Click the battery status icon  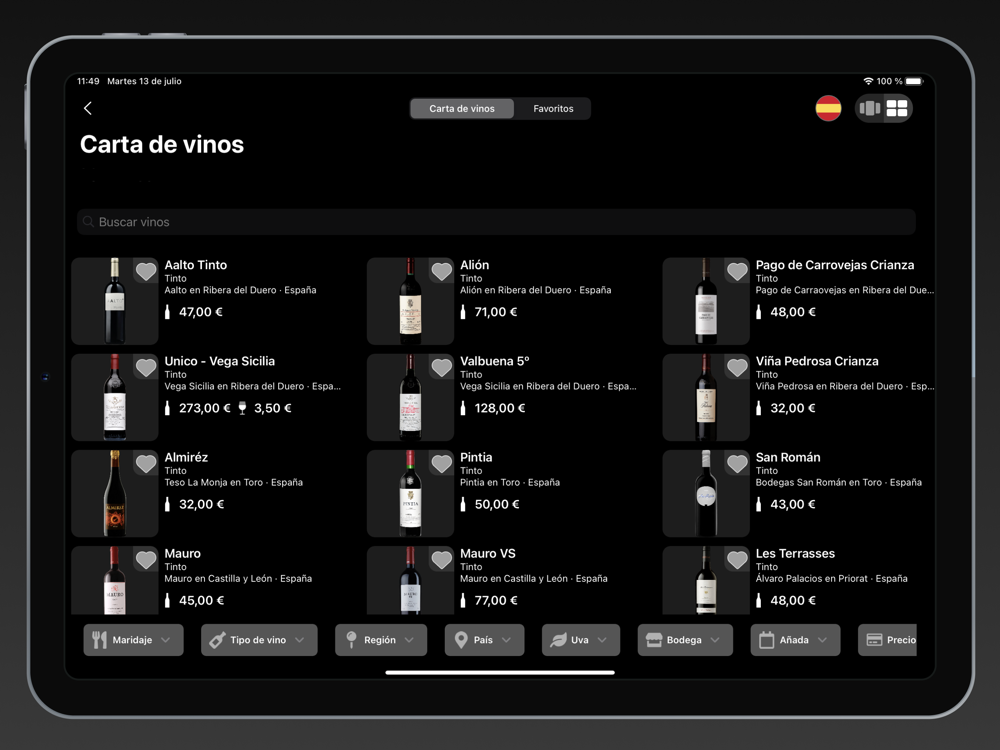[x=914, y=81]
